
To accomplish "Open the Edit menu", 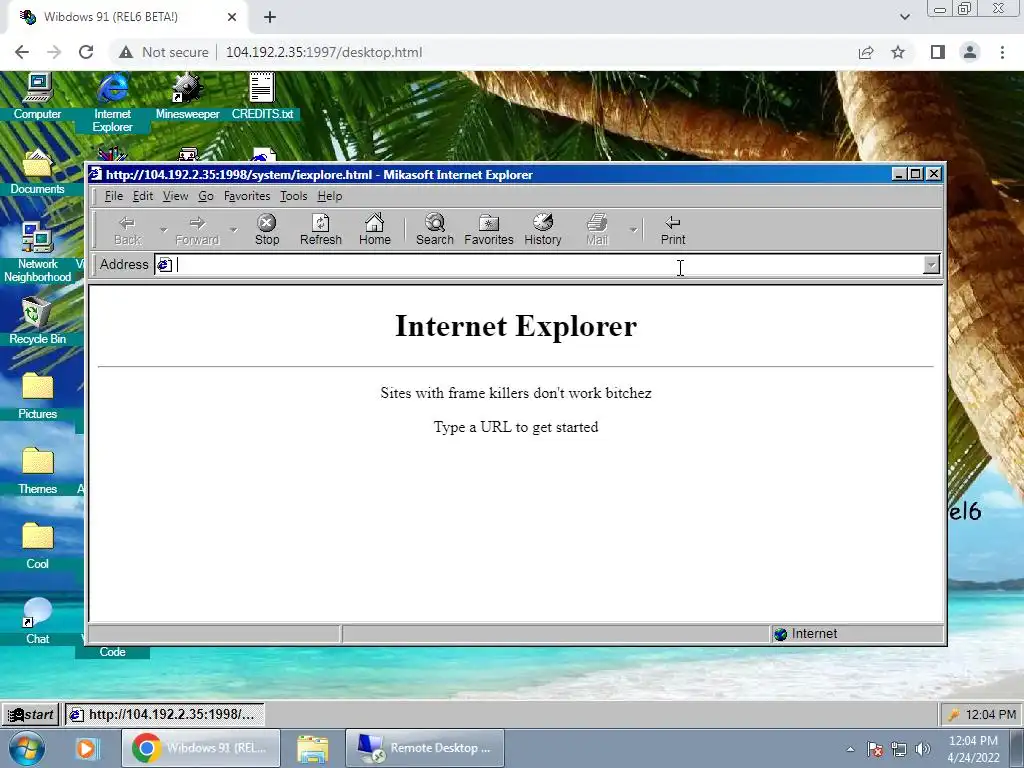I will point(142,196).
